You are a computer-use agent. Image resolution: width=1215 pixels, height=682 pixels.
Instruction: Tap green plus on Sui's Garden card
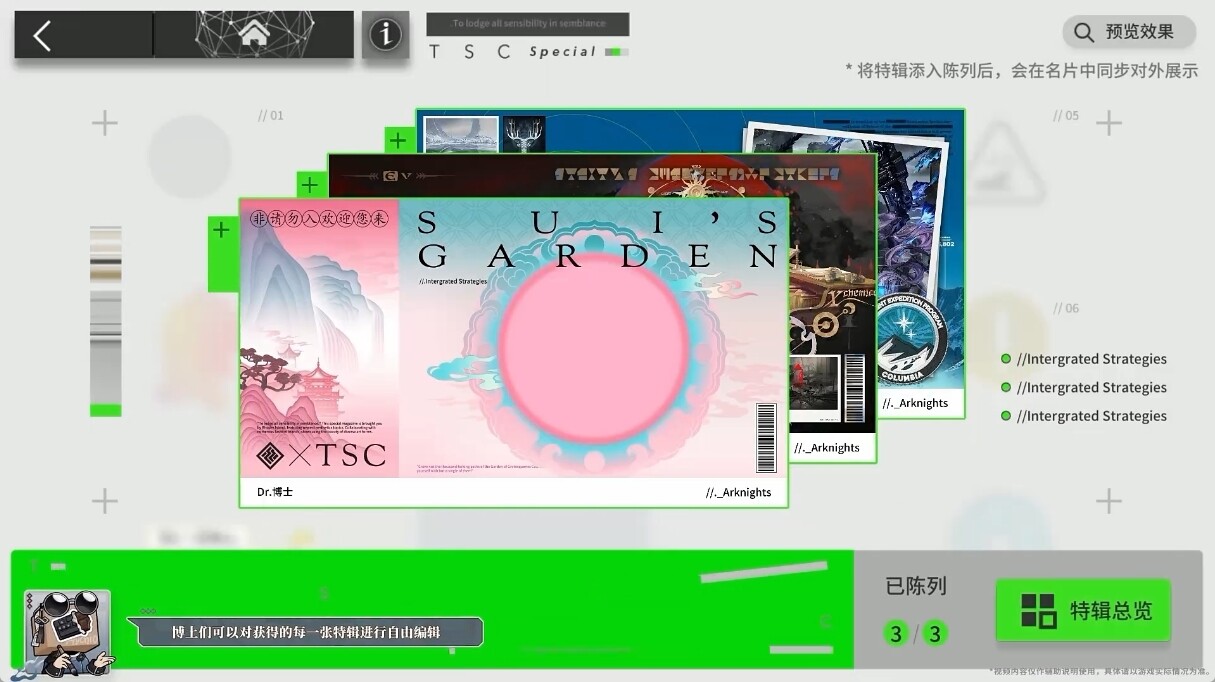point(222,231)
